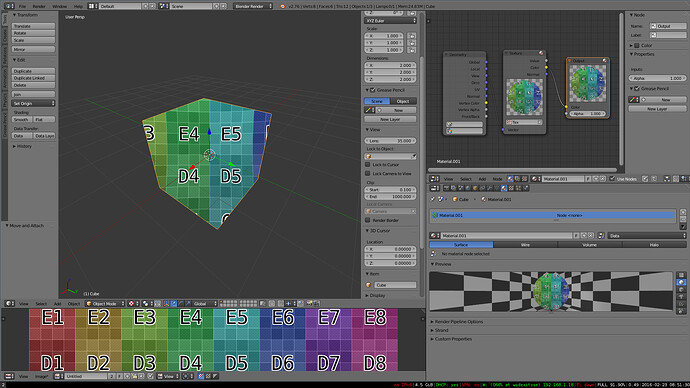This screenshot has width=690, height=388.
Task: Switch to the Volume material type tab
Action: [590, 245]
